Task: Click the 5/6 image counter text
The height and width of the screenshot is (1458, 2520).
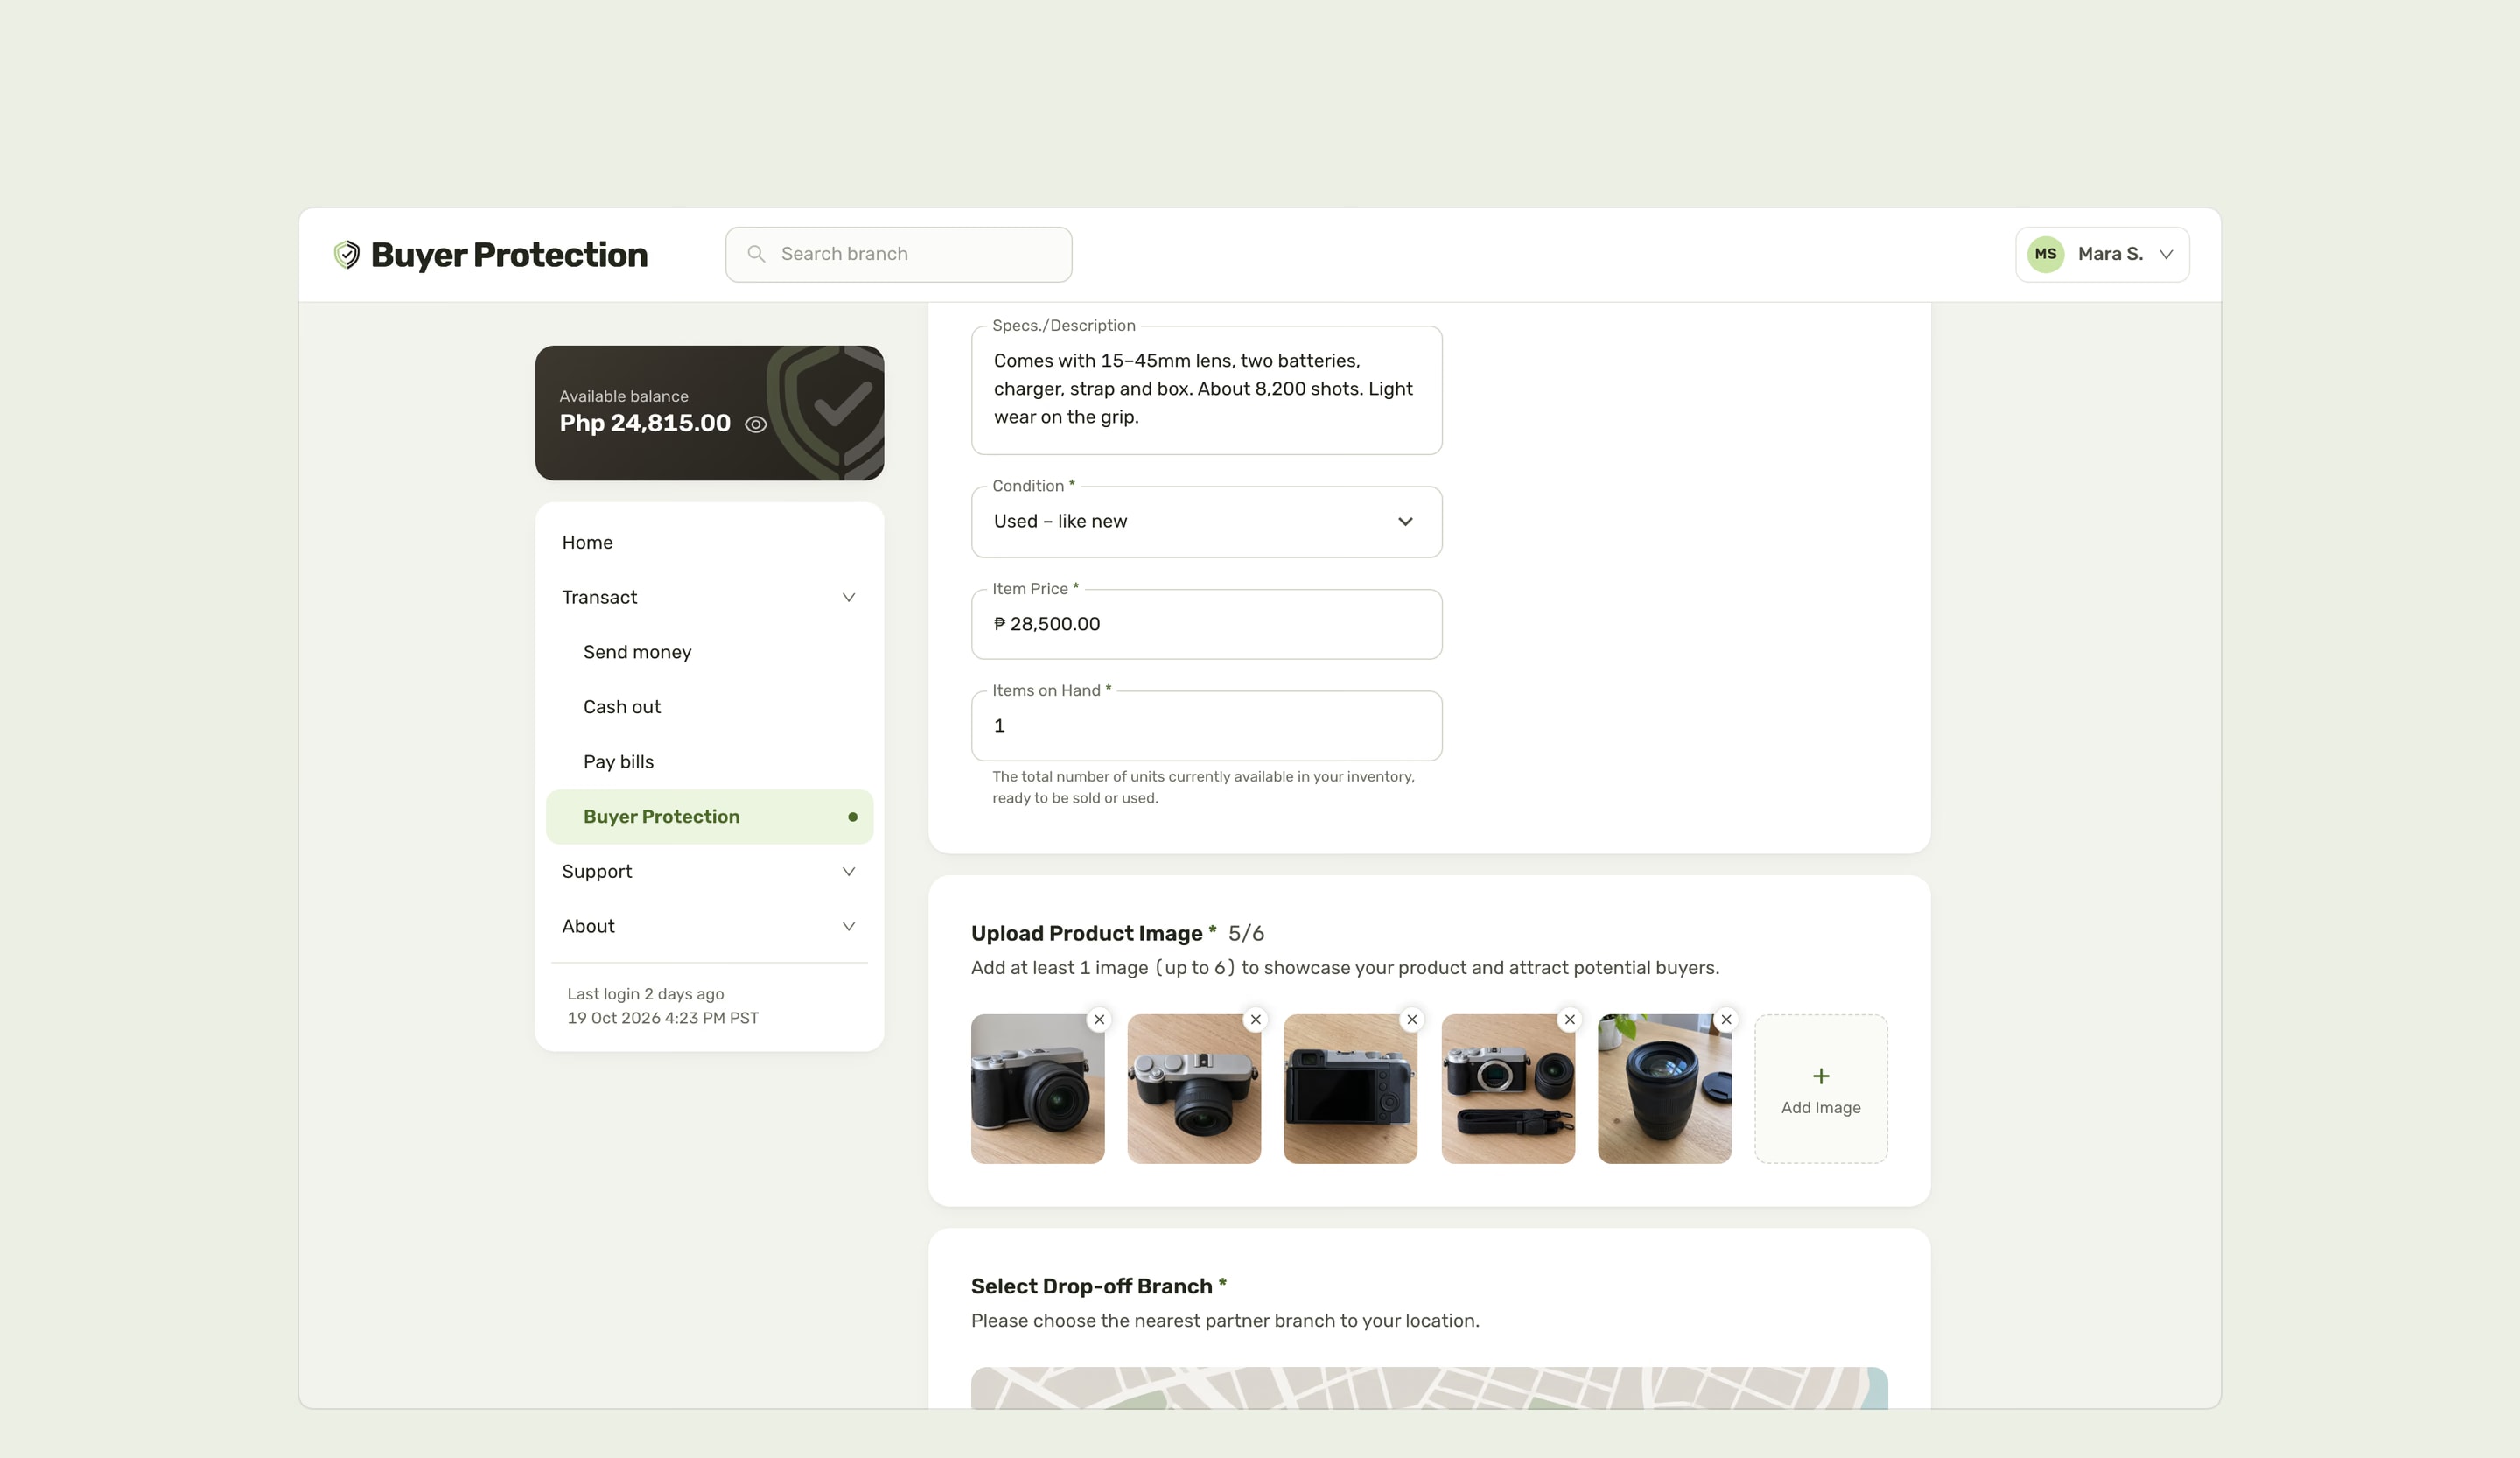Action: tap(1246, 933)
